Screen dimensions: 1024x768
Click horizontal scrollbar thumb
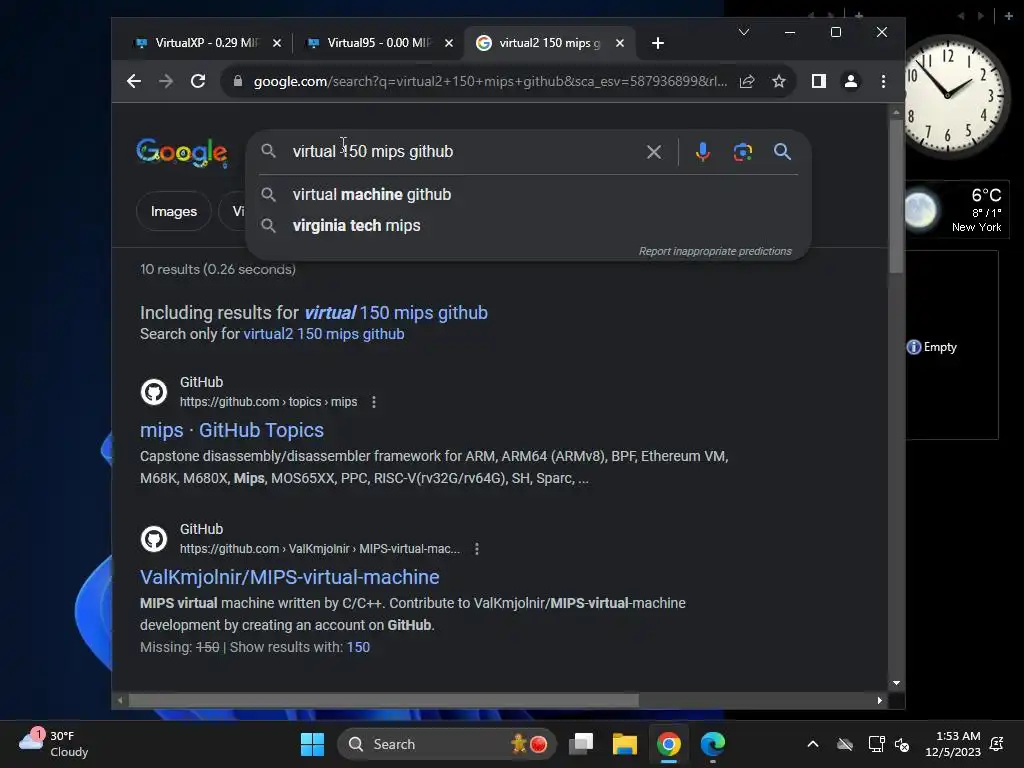[383, 701]
